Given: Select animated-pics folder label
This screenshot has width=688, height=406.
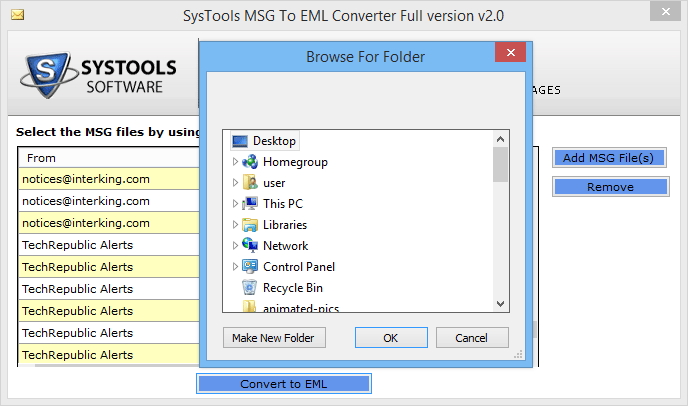Looking at the screenshot, I should 301,308.
